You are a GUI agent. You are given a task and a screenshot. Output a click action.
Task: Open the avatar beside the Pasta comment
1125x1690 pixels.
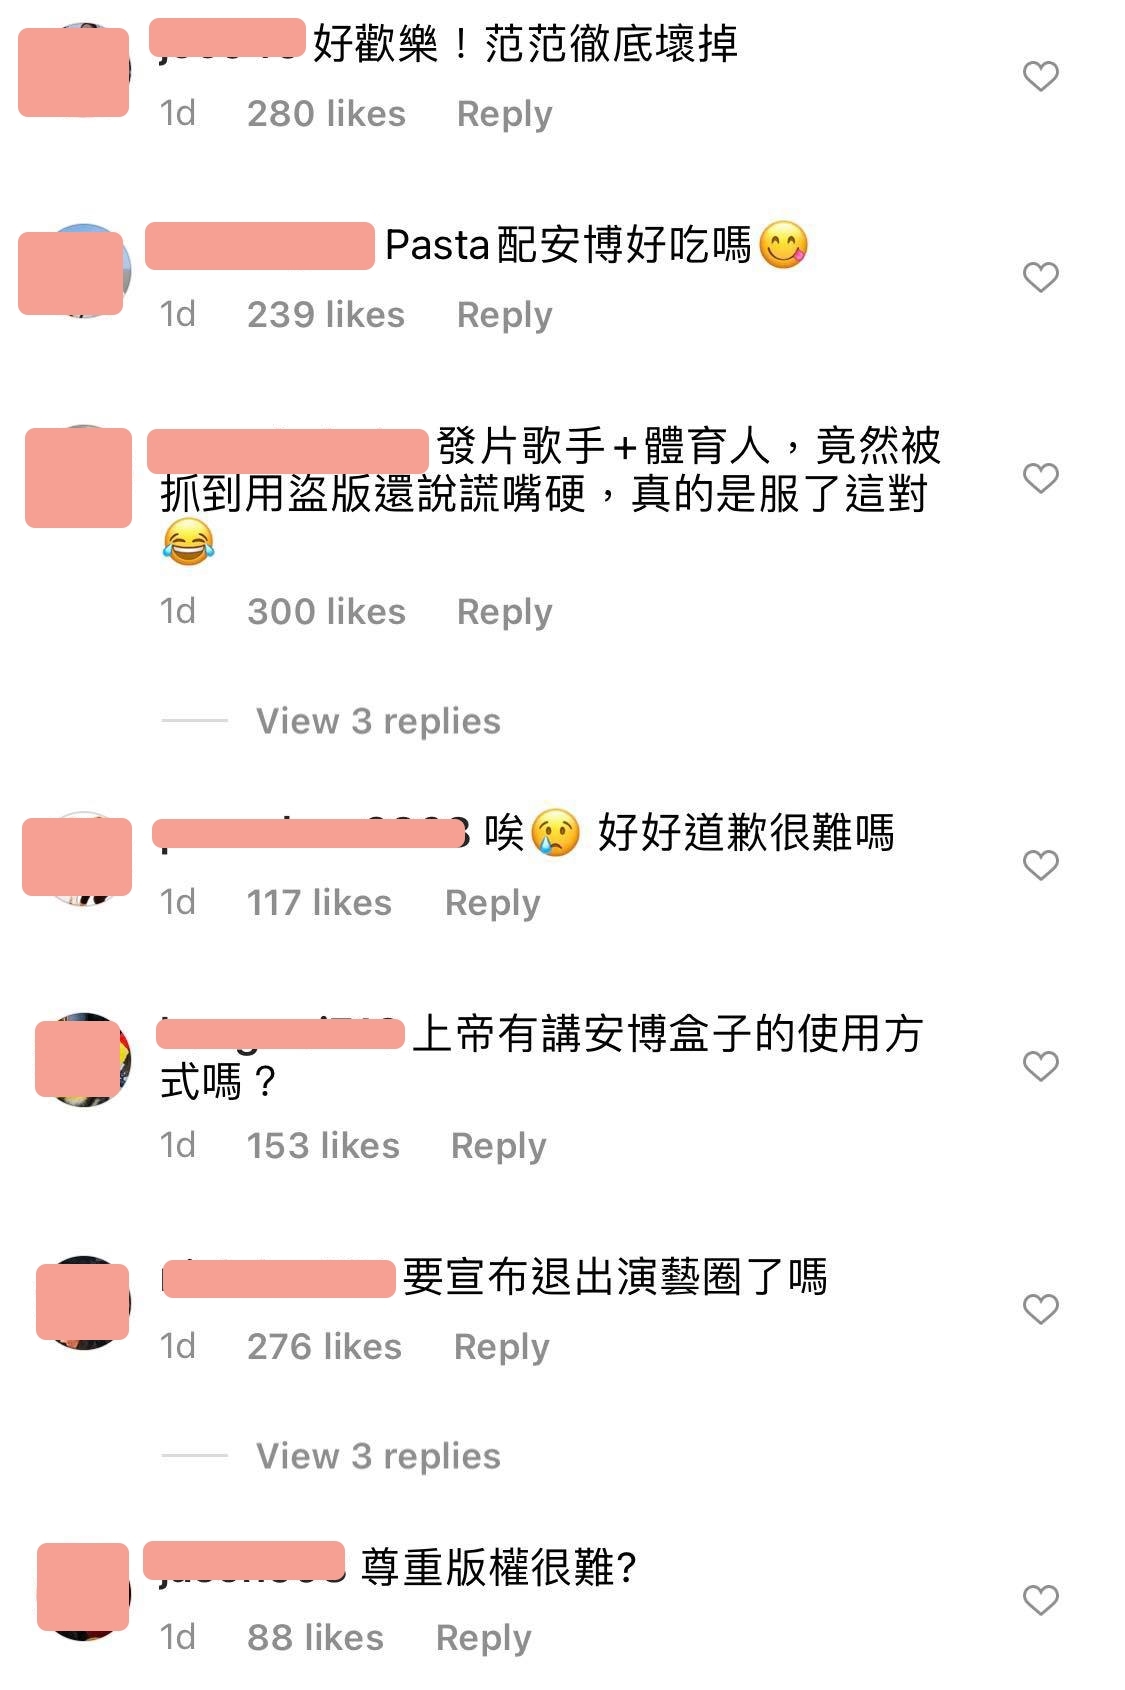click(76, 272)
